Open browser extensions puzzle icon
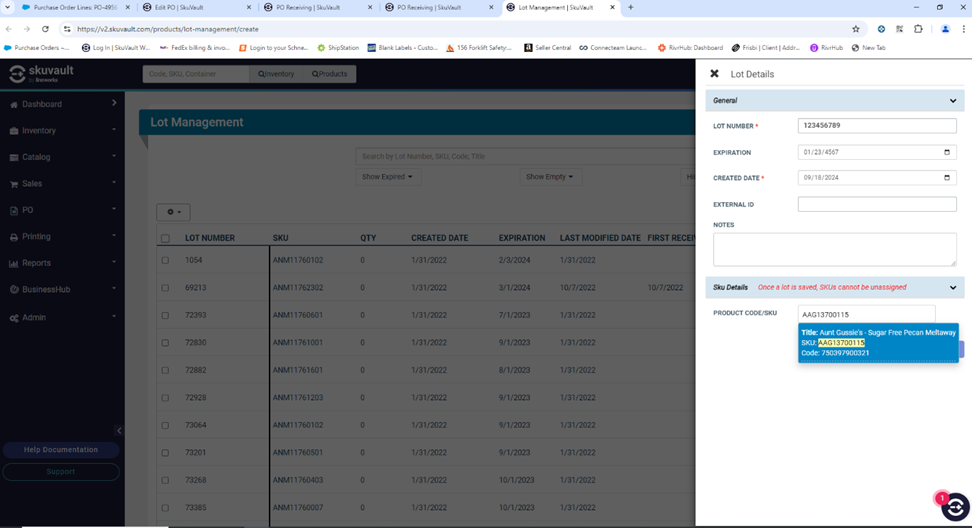The image size is (972, 528). [918, 29]
